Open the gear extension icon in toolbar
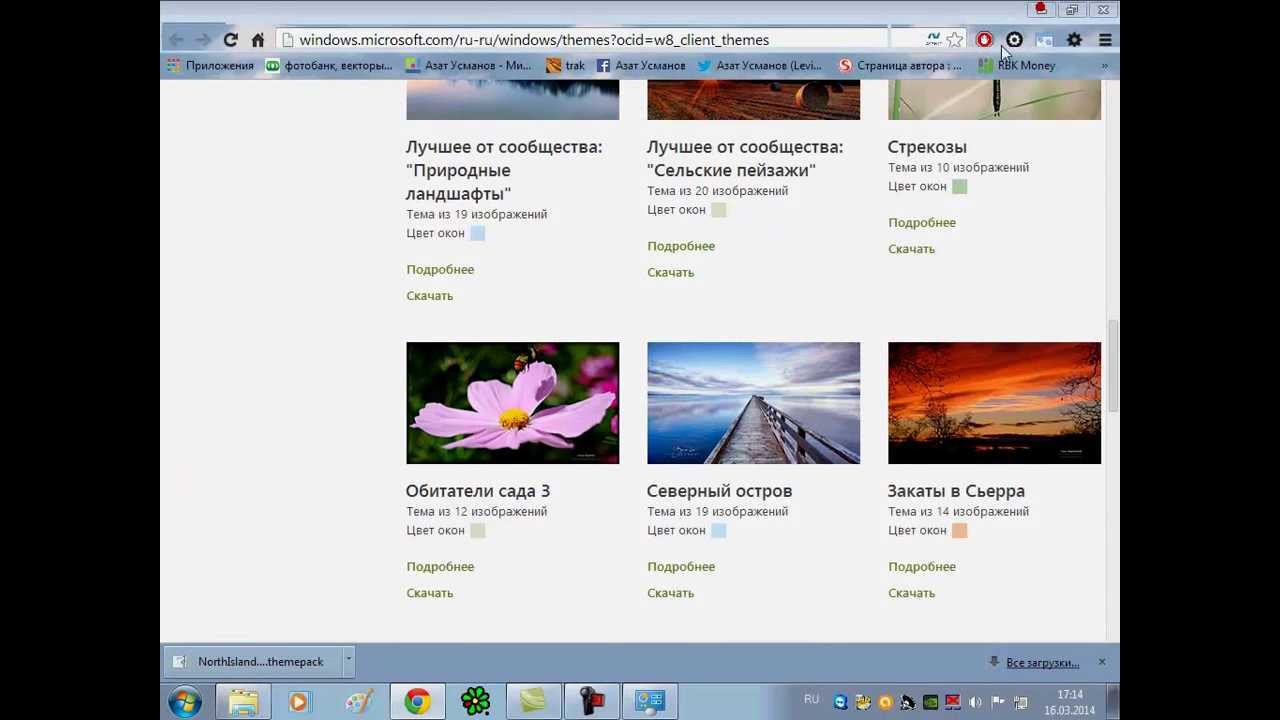 1074,40
